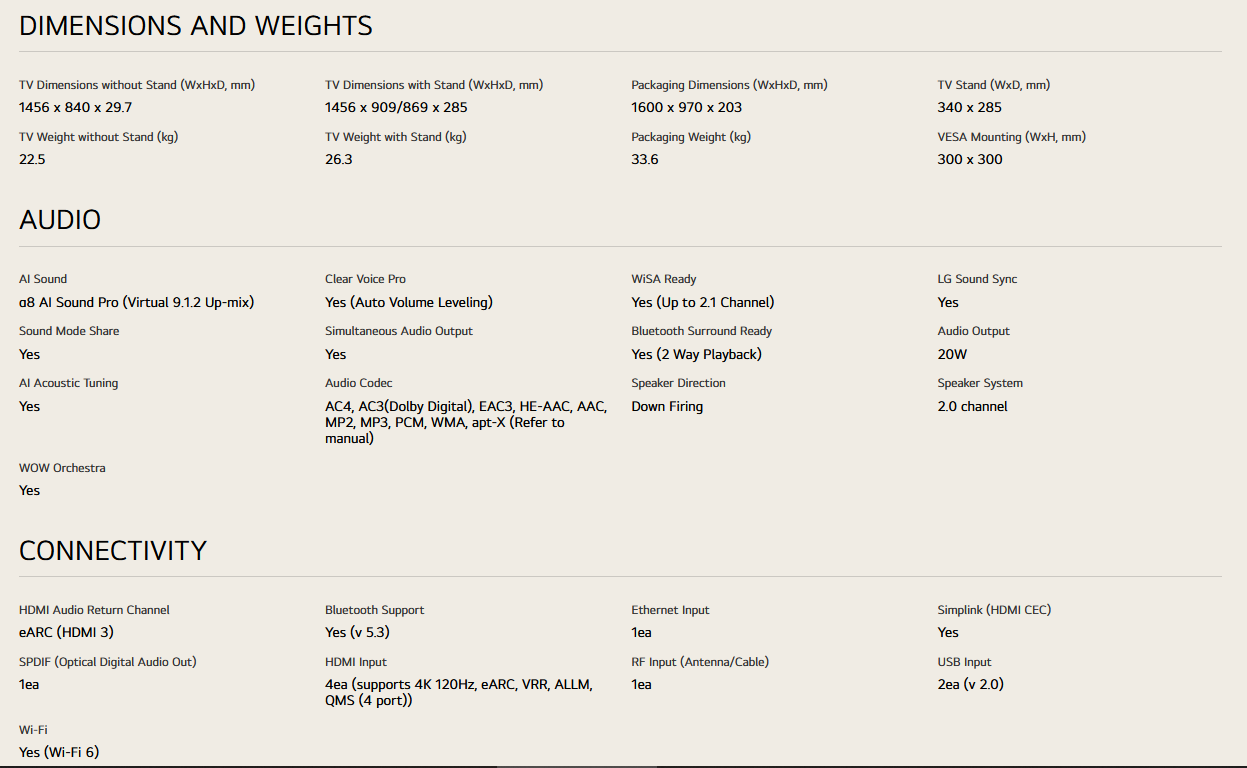Click the AUDIO section heading
This screenshot has height=768, width=1247.
pyautogui.click(x=60, y=220)
